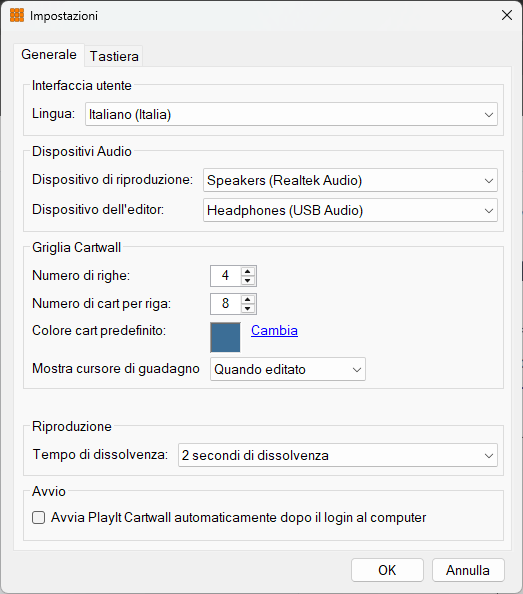The height and width of the screenshot is (594, 523).
Task: Open the Tempo di dissolvenza dropdown
Action: (x=338, y=455)
